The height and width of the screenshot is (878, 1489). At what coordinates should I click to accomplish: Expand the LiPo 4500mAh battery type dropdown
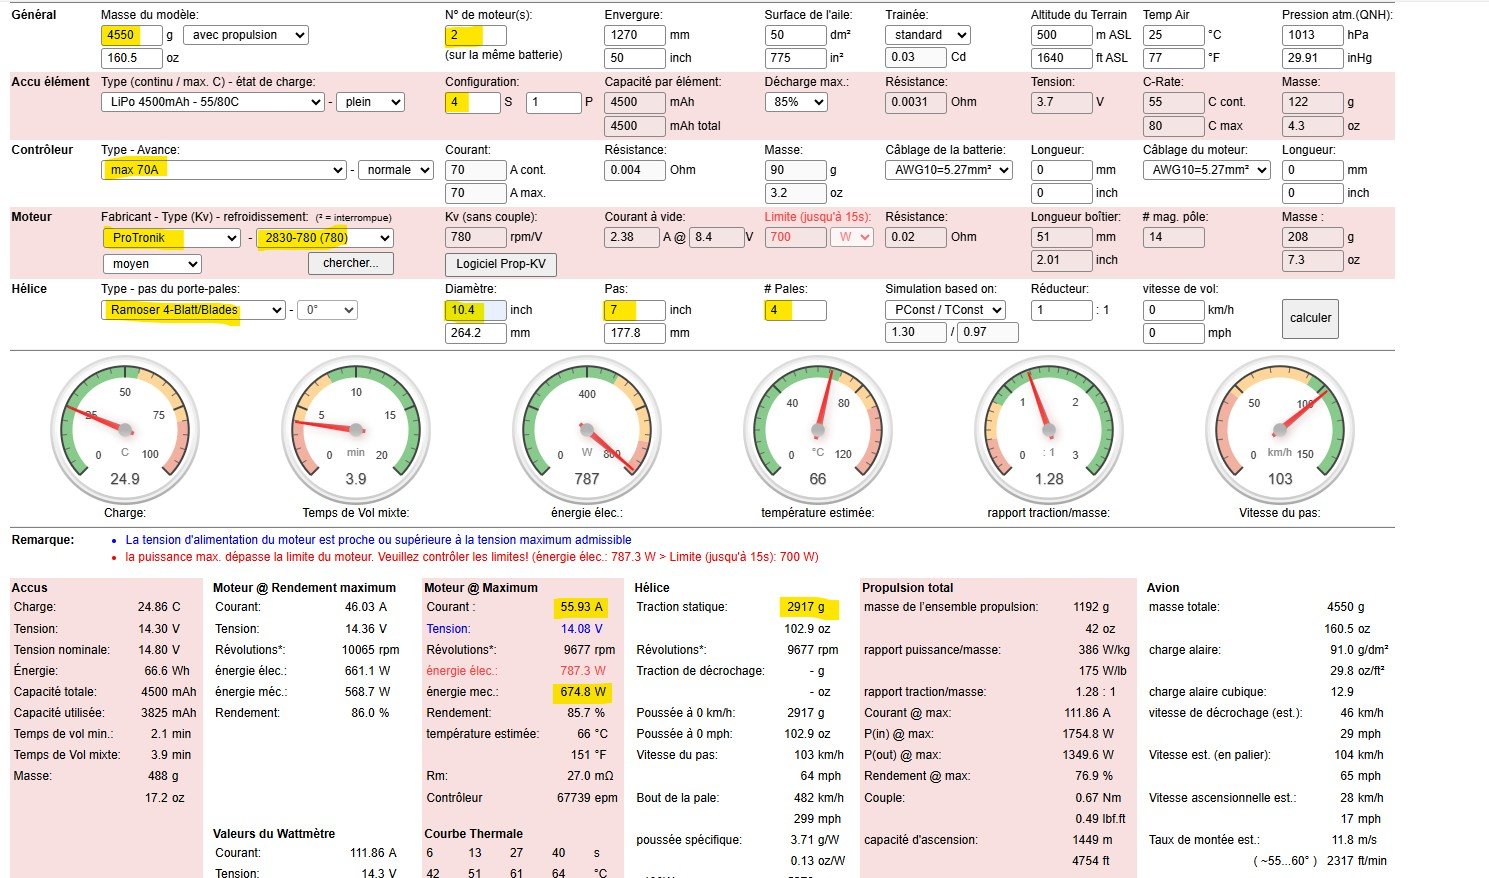coord(212,102)
